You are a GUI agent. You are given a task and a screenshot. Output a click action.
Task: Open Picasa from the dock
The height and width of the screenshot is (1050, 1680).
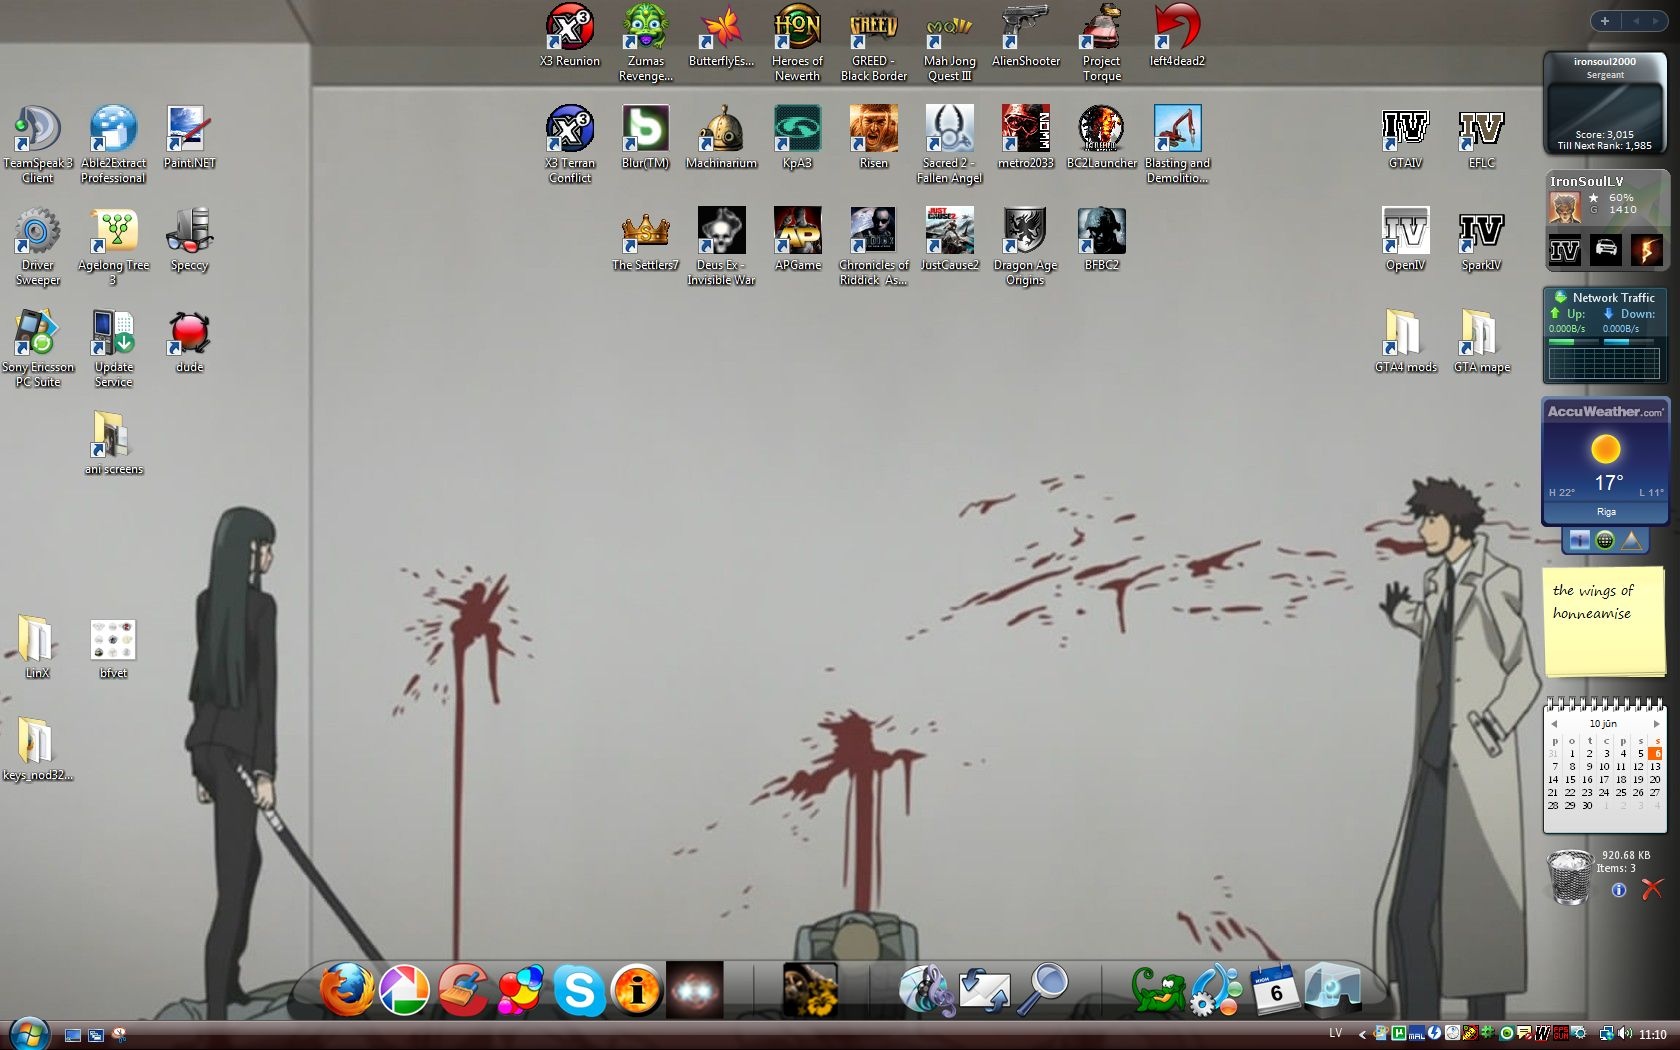click(x=405, y=989)
